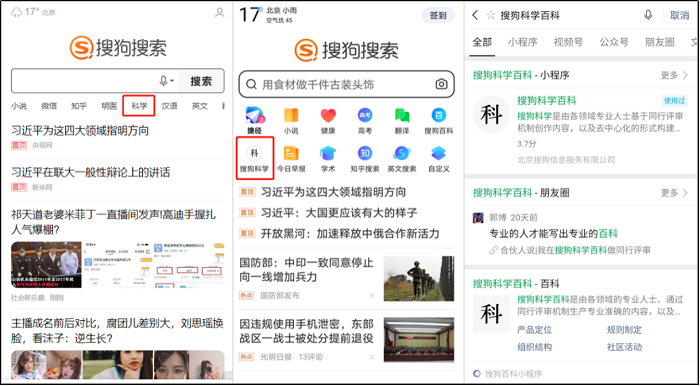Click the 搜索 button in left panel

click(x=201, y=81)
